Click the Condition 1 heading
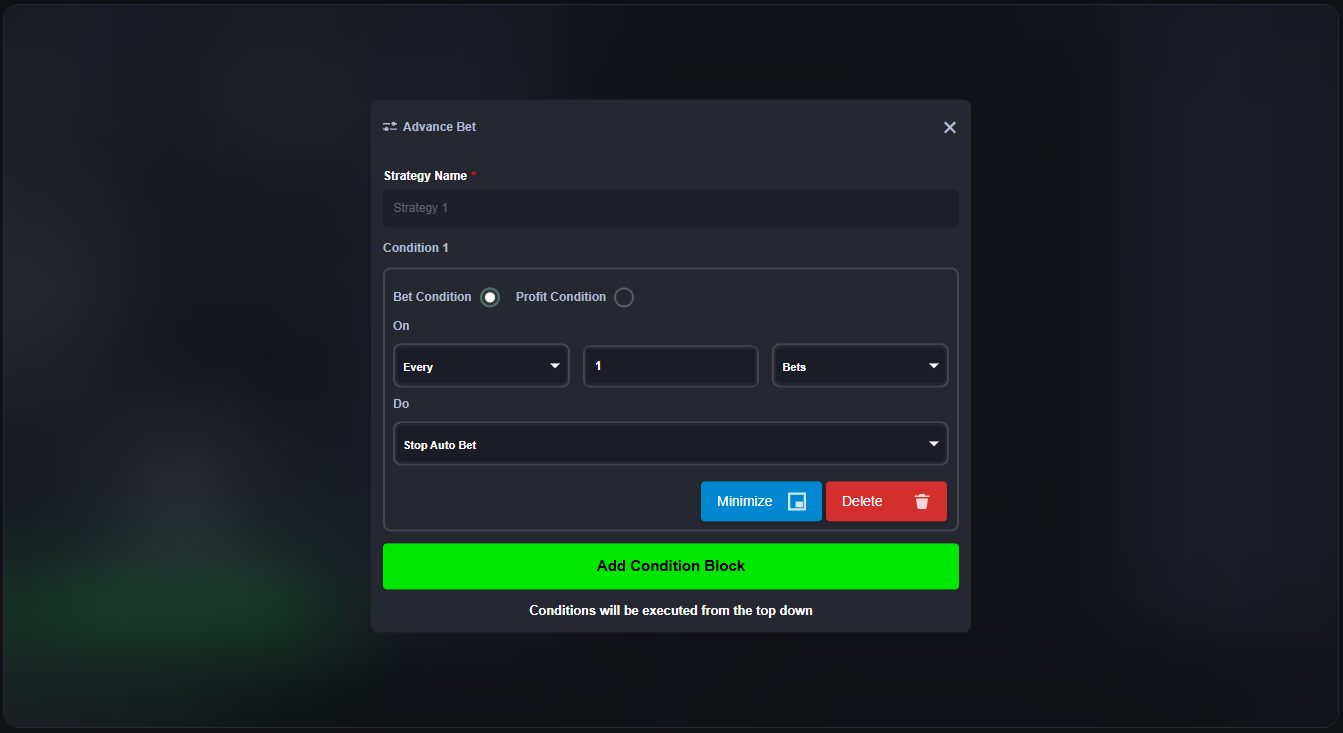1343x733 pixels. click(416, 248)
